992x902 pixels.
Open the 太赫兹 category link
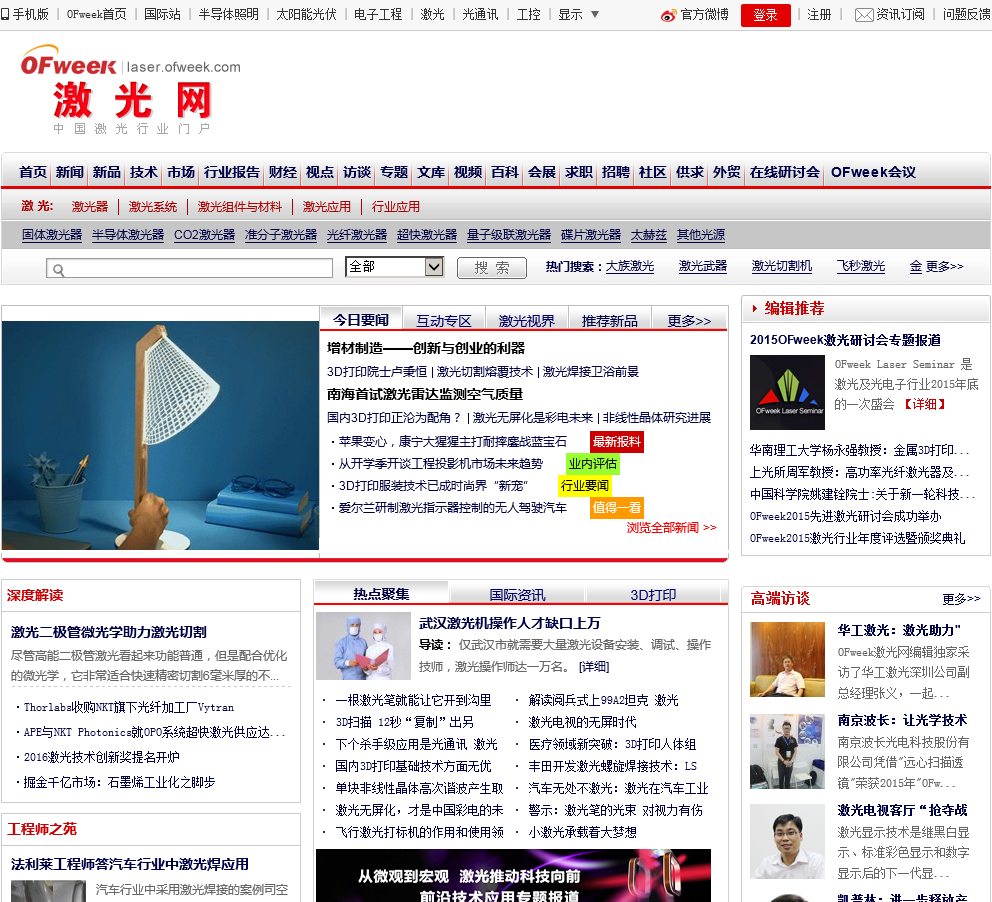648,235
